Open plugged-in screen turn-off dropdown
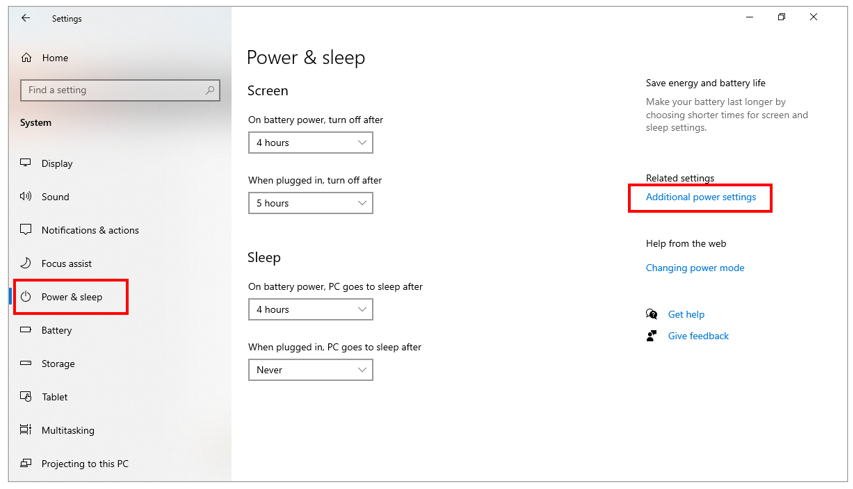 coord(311,203)
